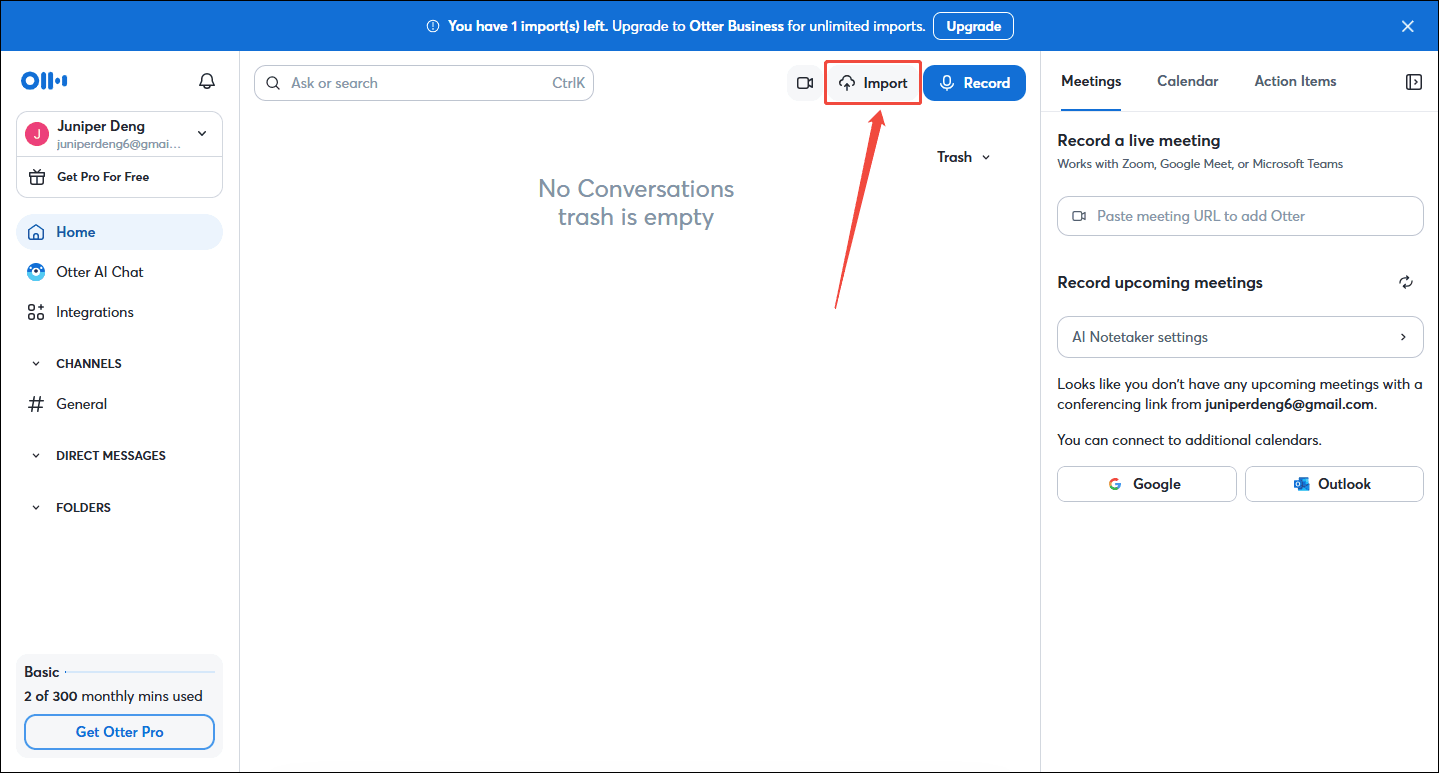Switch to the Action Items tab
The width and height of the screenshot is (1439, 773).
[1295, 81]
